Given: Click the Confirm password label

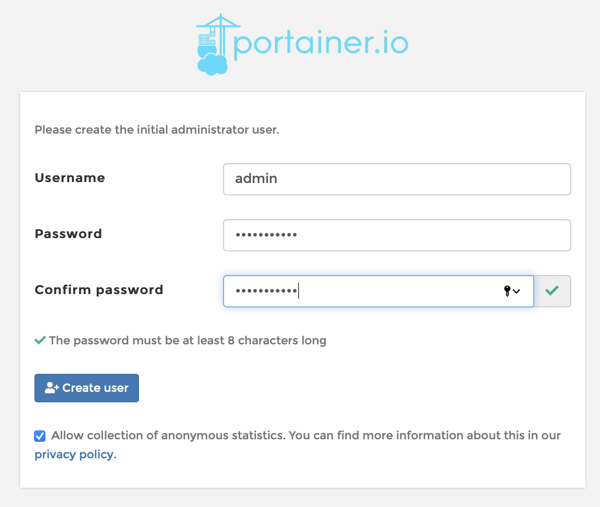Looking at the screenshot, I should [x=99, y=290].
